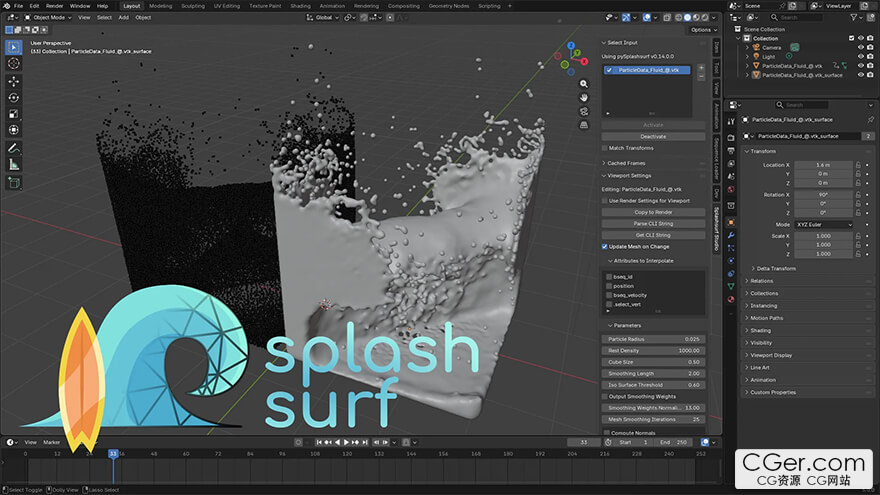This screenshot has width=880, height=495.
Task: Hide the Camera in the outliner
Action: coord(861,47)
